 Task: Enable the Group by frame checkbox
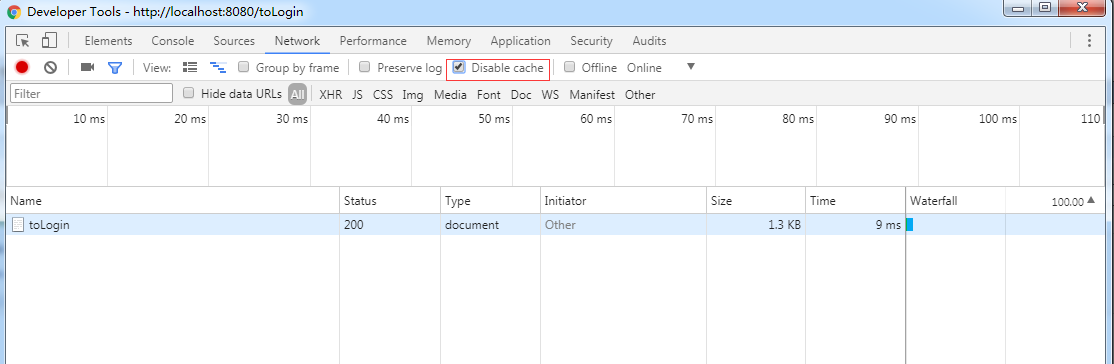click(x=243, y=68)
